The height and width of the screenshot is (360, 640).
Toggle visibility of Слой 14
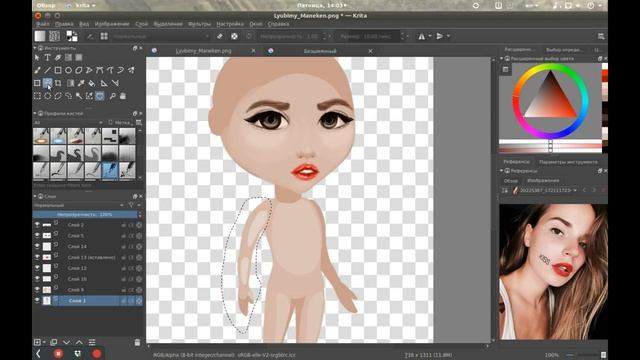(37, 247)
